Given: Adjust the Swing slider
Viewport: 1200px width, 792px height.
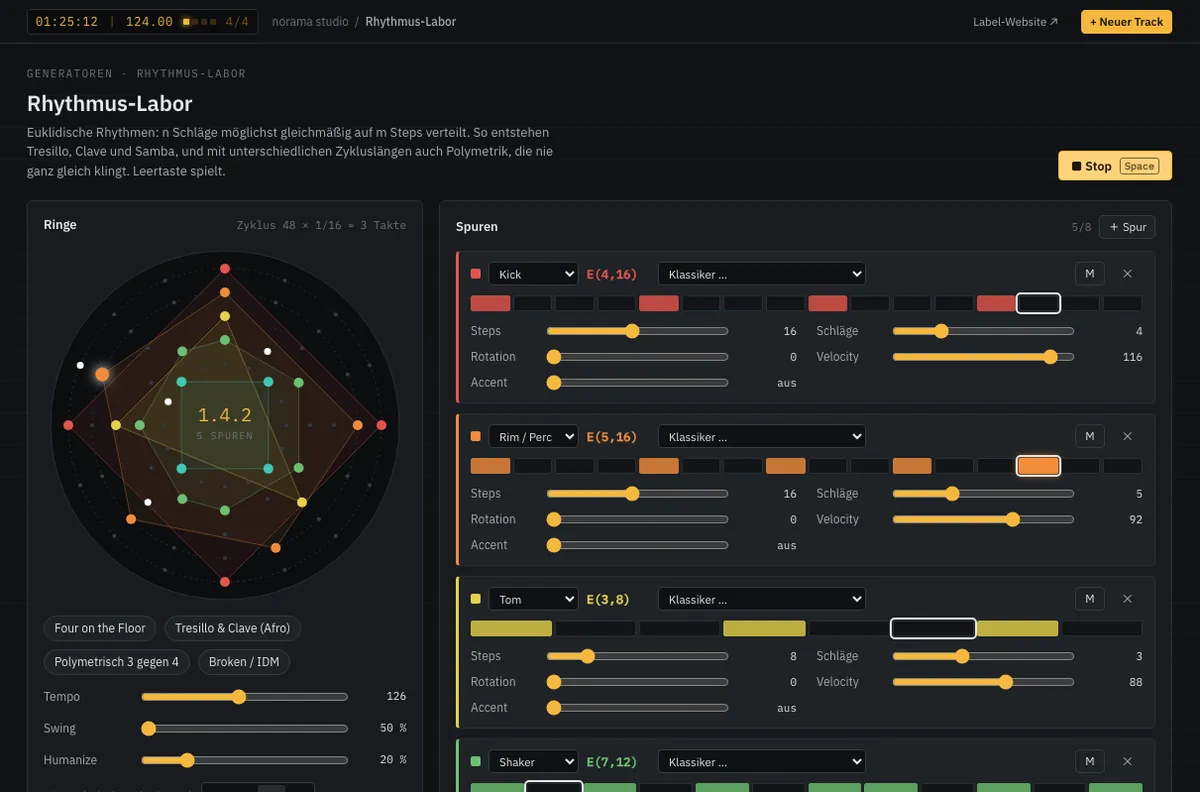Looking at the screenshot, I should [x=245, y=729].
